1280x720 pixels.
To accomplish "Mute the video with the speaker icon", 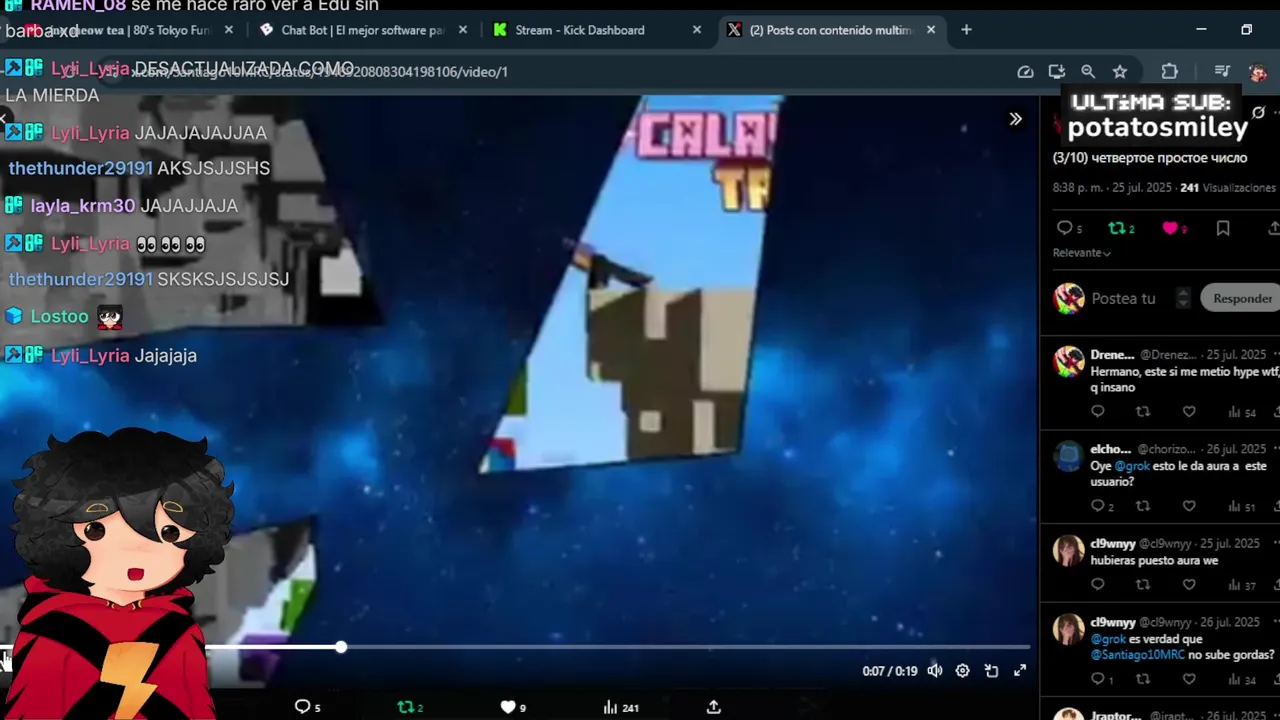I will 934,671.
